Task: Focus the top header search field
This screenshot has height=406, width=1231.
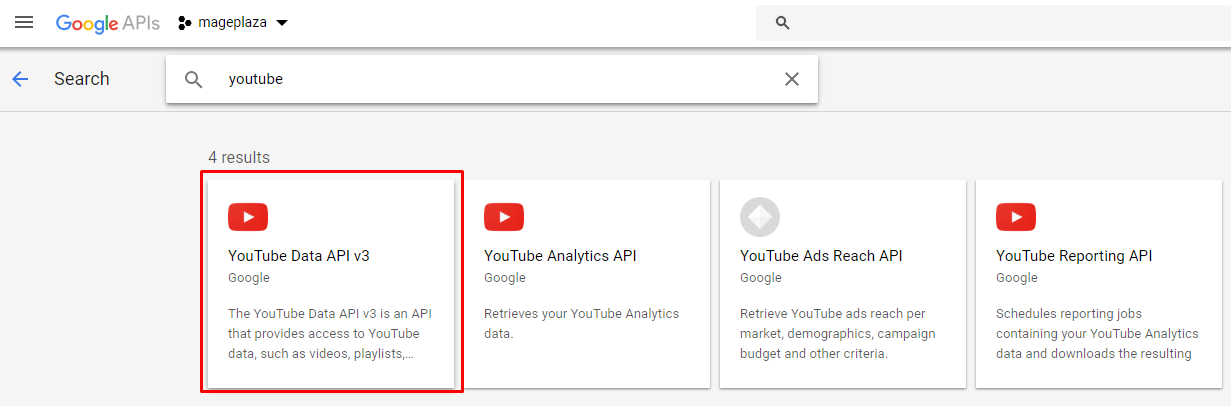Action: pos(993,23)
